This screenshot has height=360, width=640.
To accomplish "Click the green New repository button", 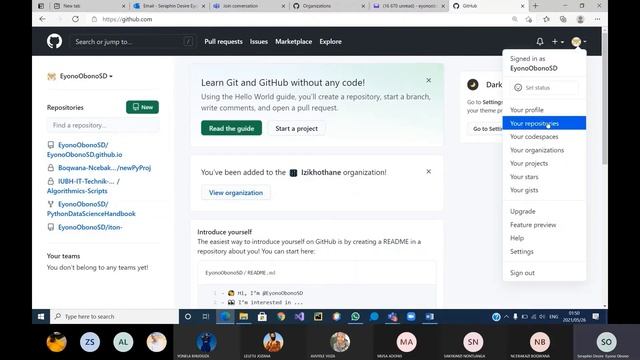I will pyautogui.click(x=142, y=107).
